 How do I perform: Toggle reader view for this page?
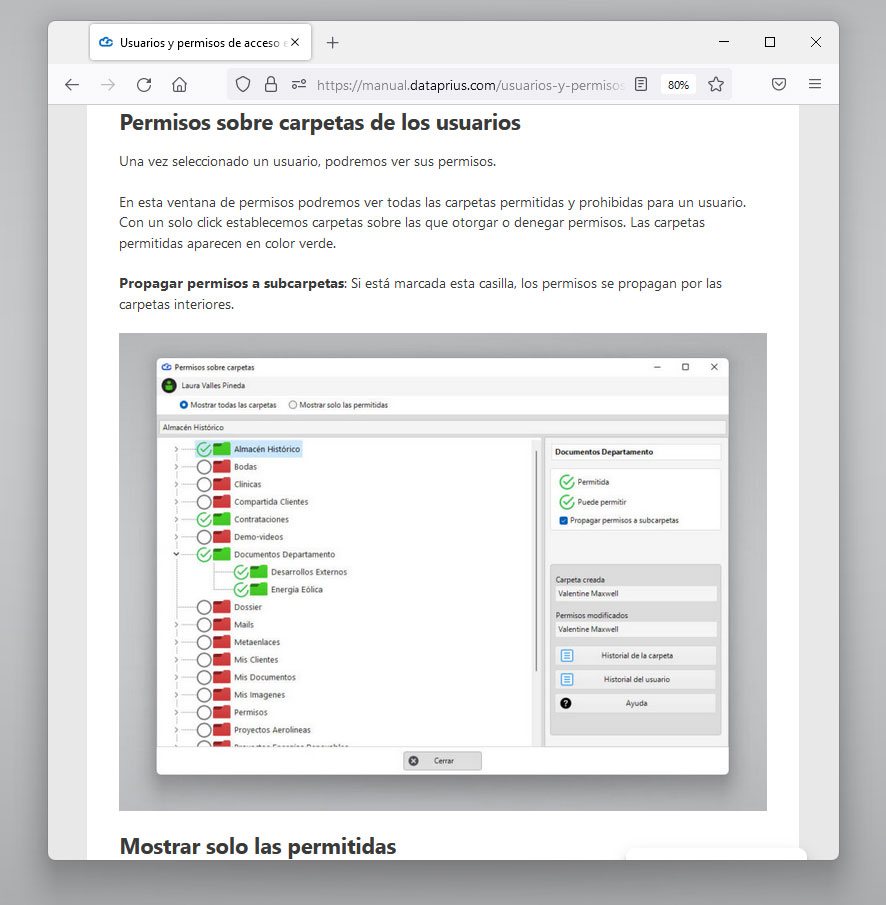click(641, 84)
